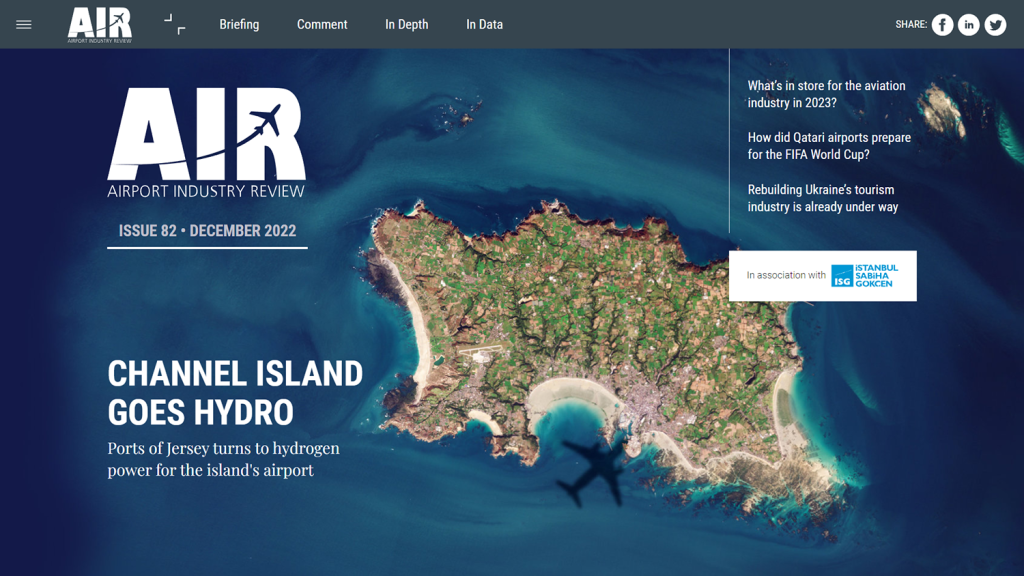
Task: Open the Qatari airports FIFA World Cup story
Action: click(829, 146)
